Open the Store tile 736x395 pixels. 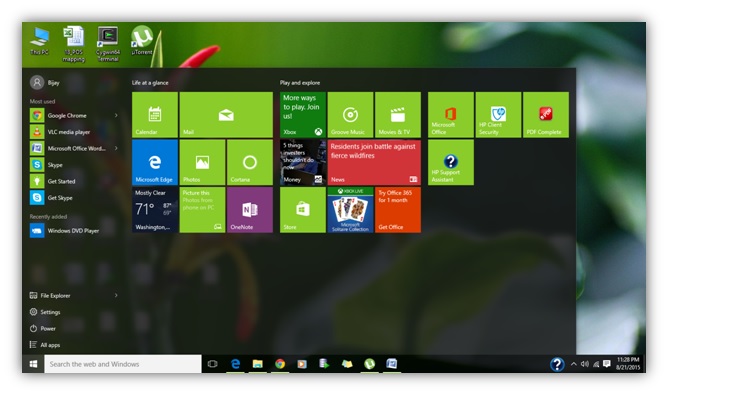coord(303,210)
